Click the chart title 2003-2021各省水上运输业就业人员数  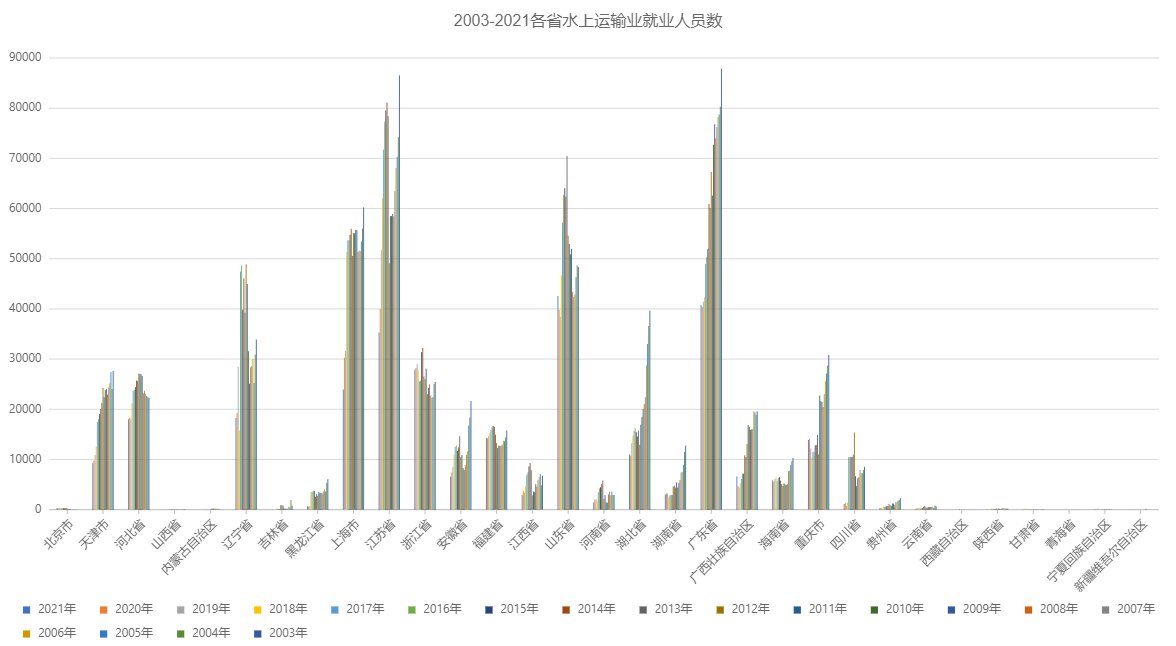point(587,21)
